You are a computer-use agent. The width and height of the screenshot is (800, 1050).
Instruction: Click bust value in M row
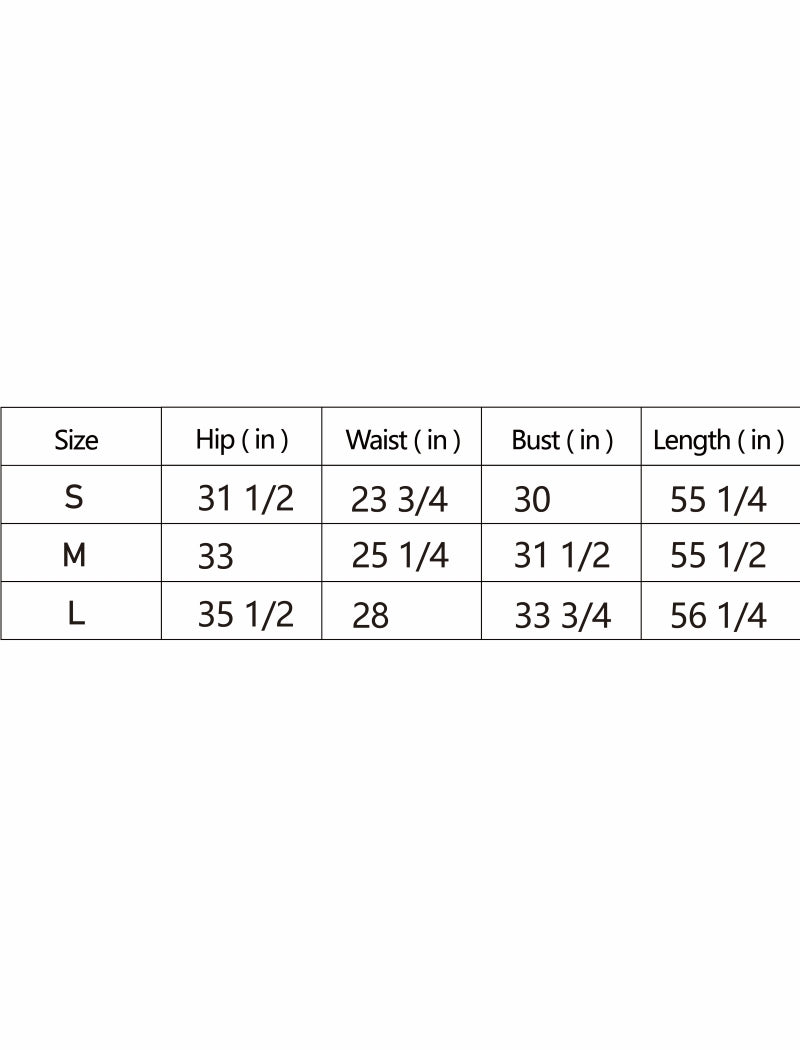click(x=561, y=556)
